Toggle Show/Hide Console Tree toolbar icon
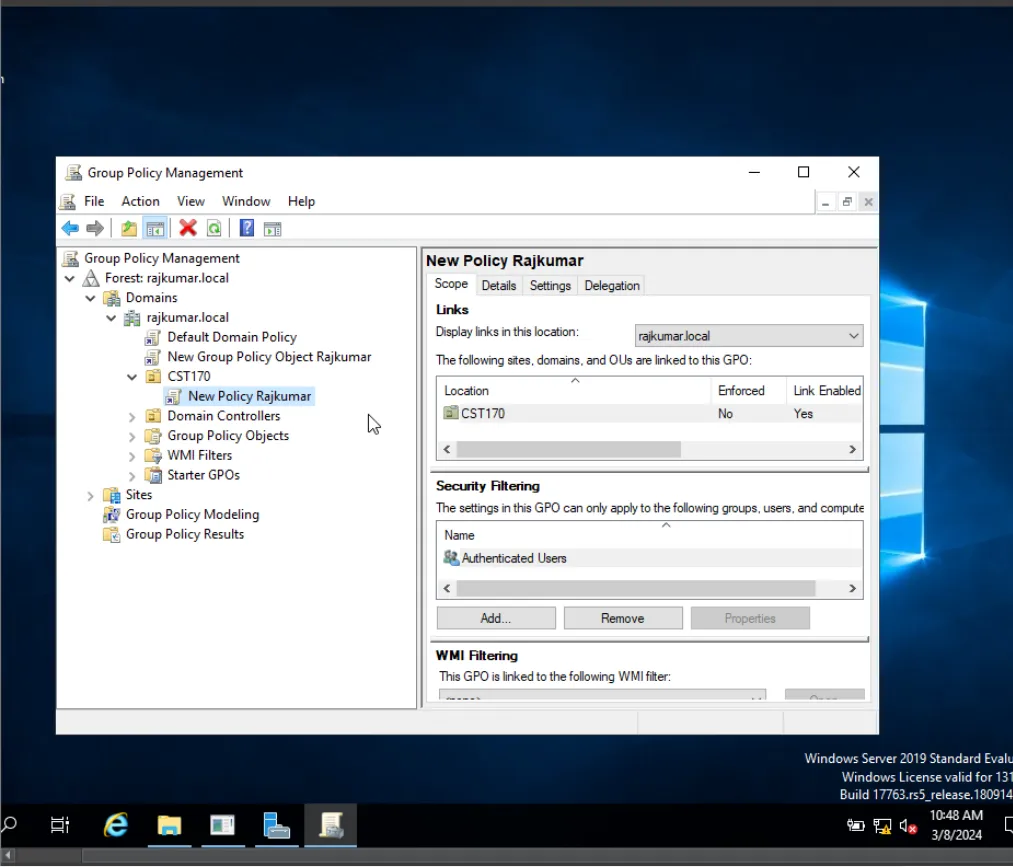The height and width of the screenshot is (867, 1013). pos(155,228)
